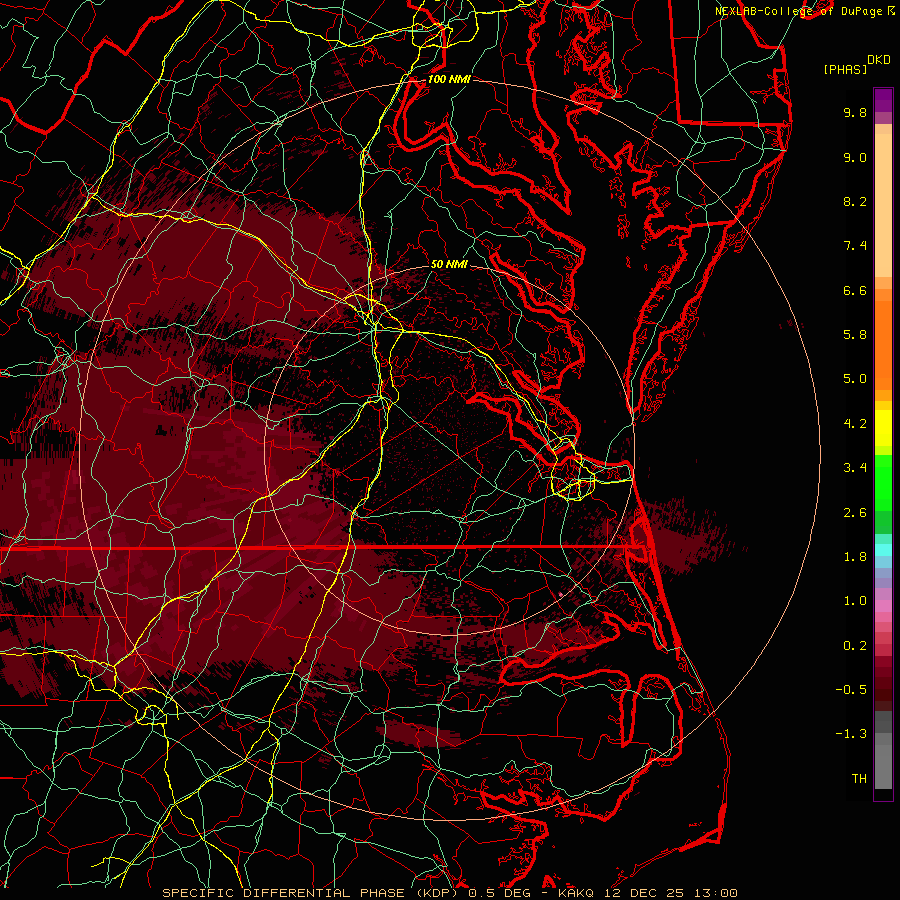Click the 3.4 scale value
This screenshot has height=900, width=900.
855,468
